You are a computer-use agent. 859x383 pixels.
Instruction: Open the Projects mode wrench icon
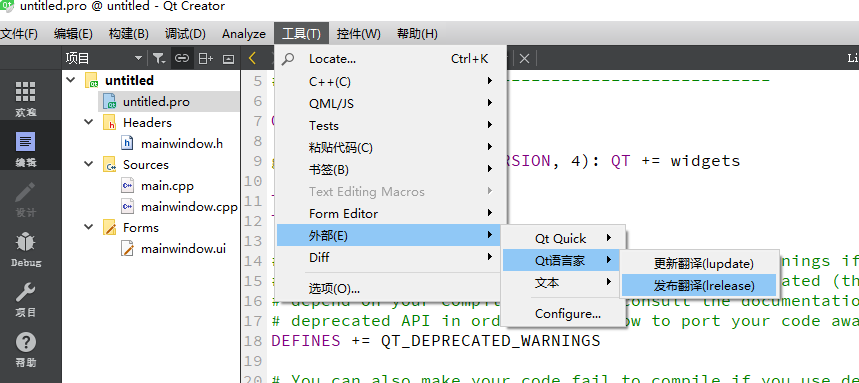(x=26, y=299)
